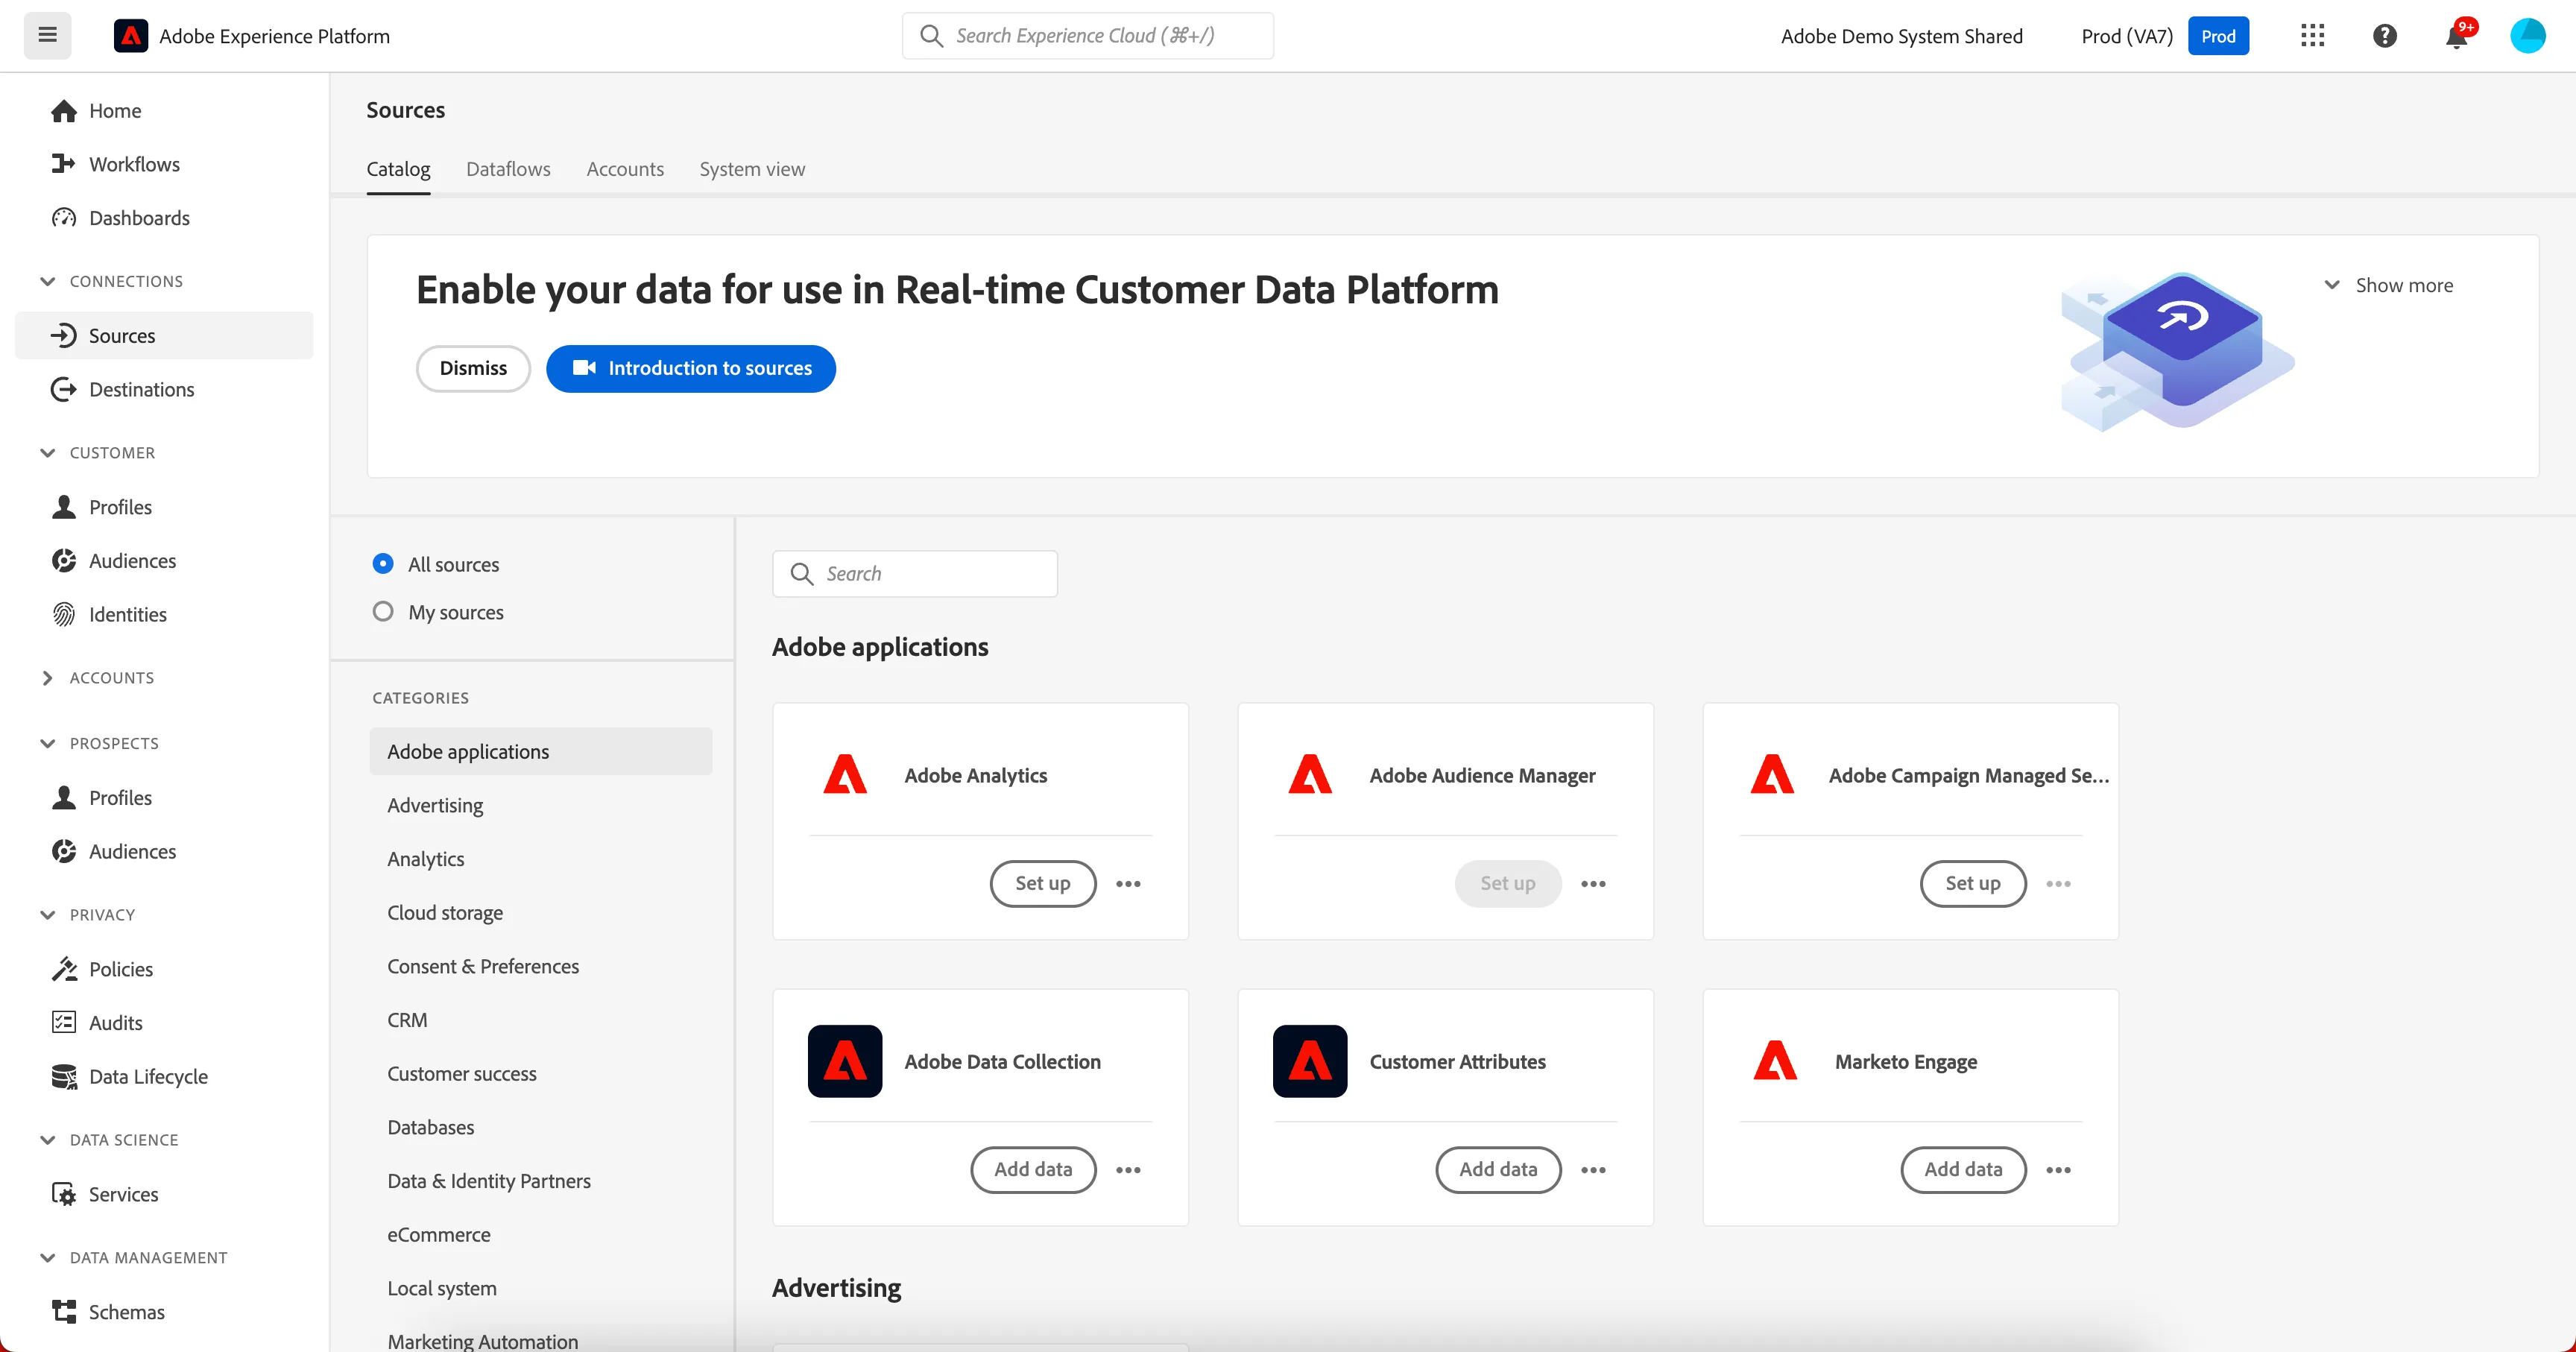Set up Adobe Campaign Managed Services
This screenshot has height=1352, width=2576.
point(1972,883)
